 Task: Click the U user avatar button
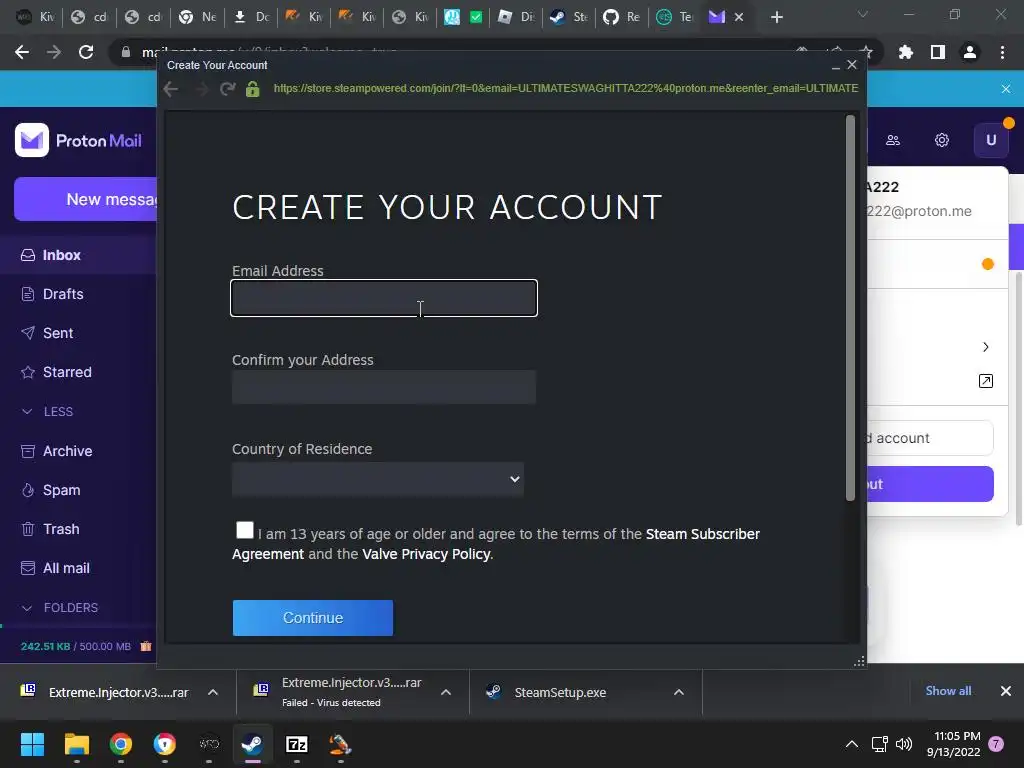[991, 140]
